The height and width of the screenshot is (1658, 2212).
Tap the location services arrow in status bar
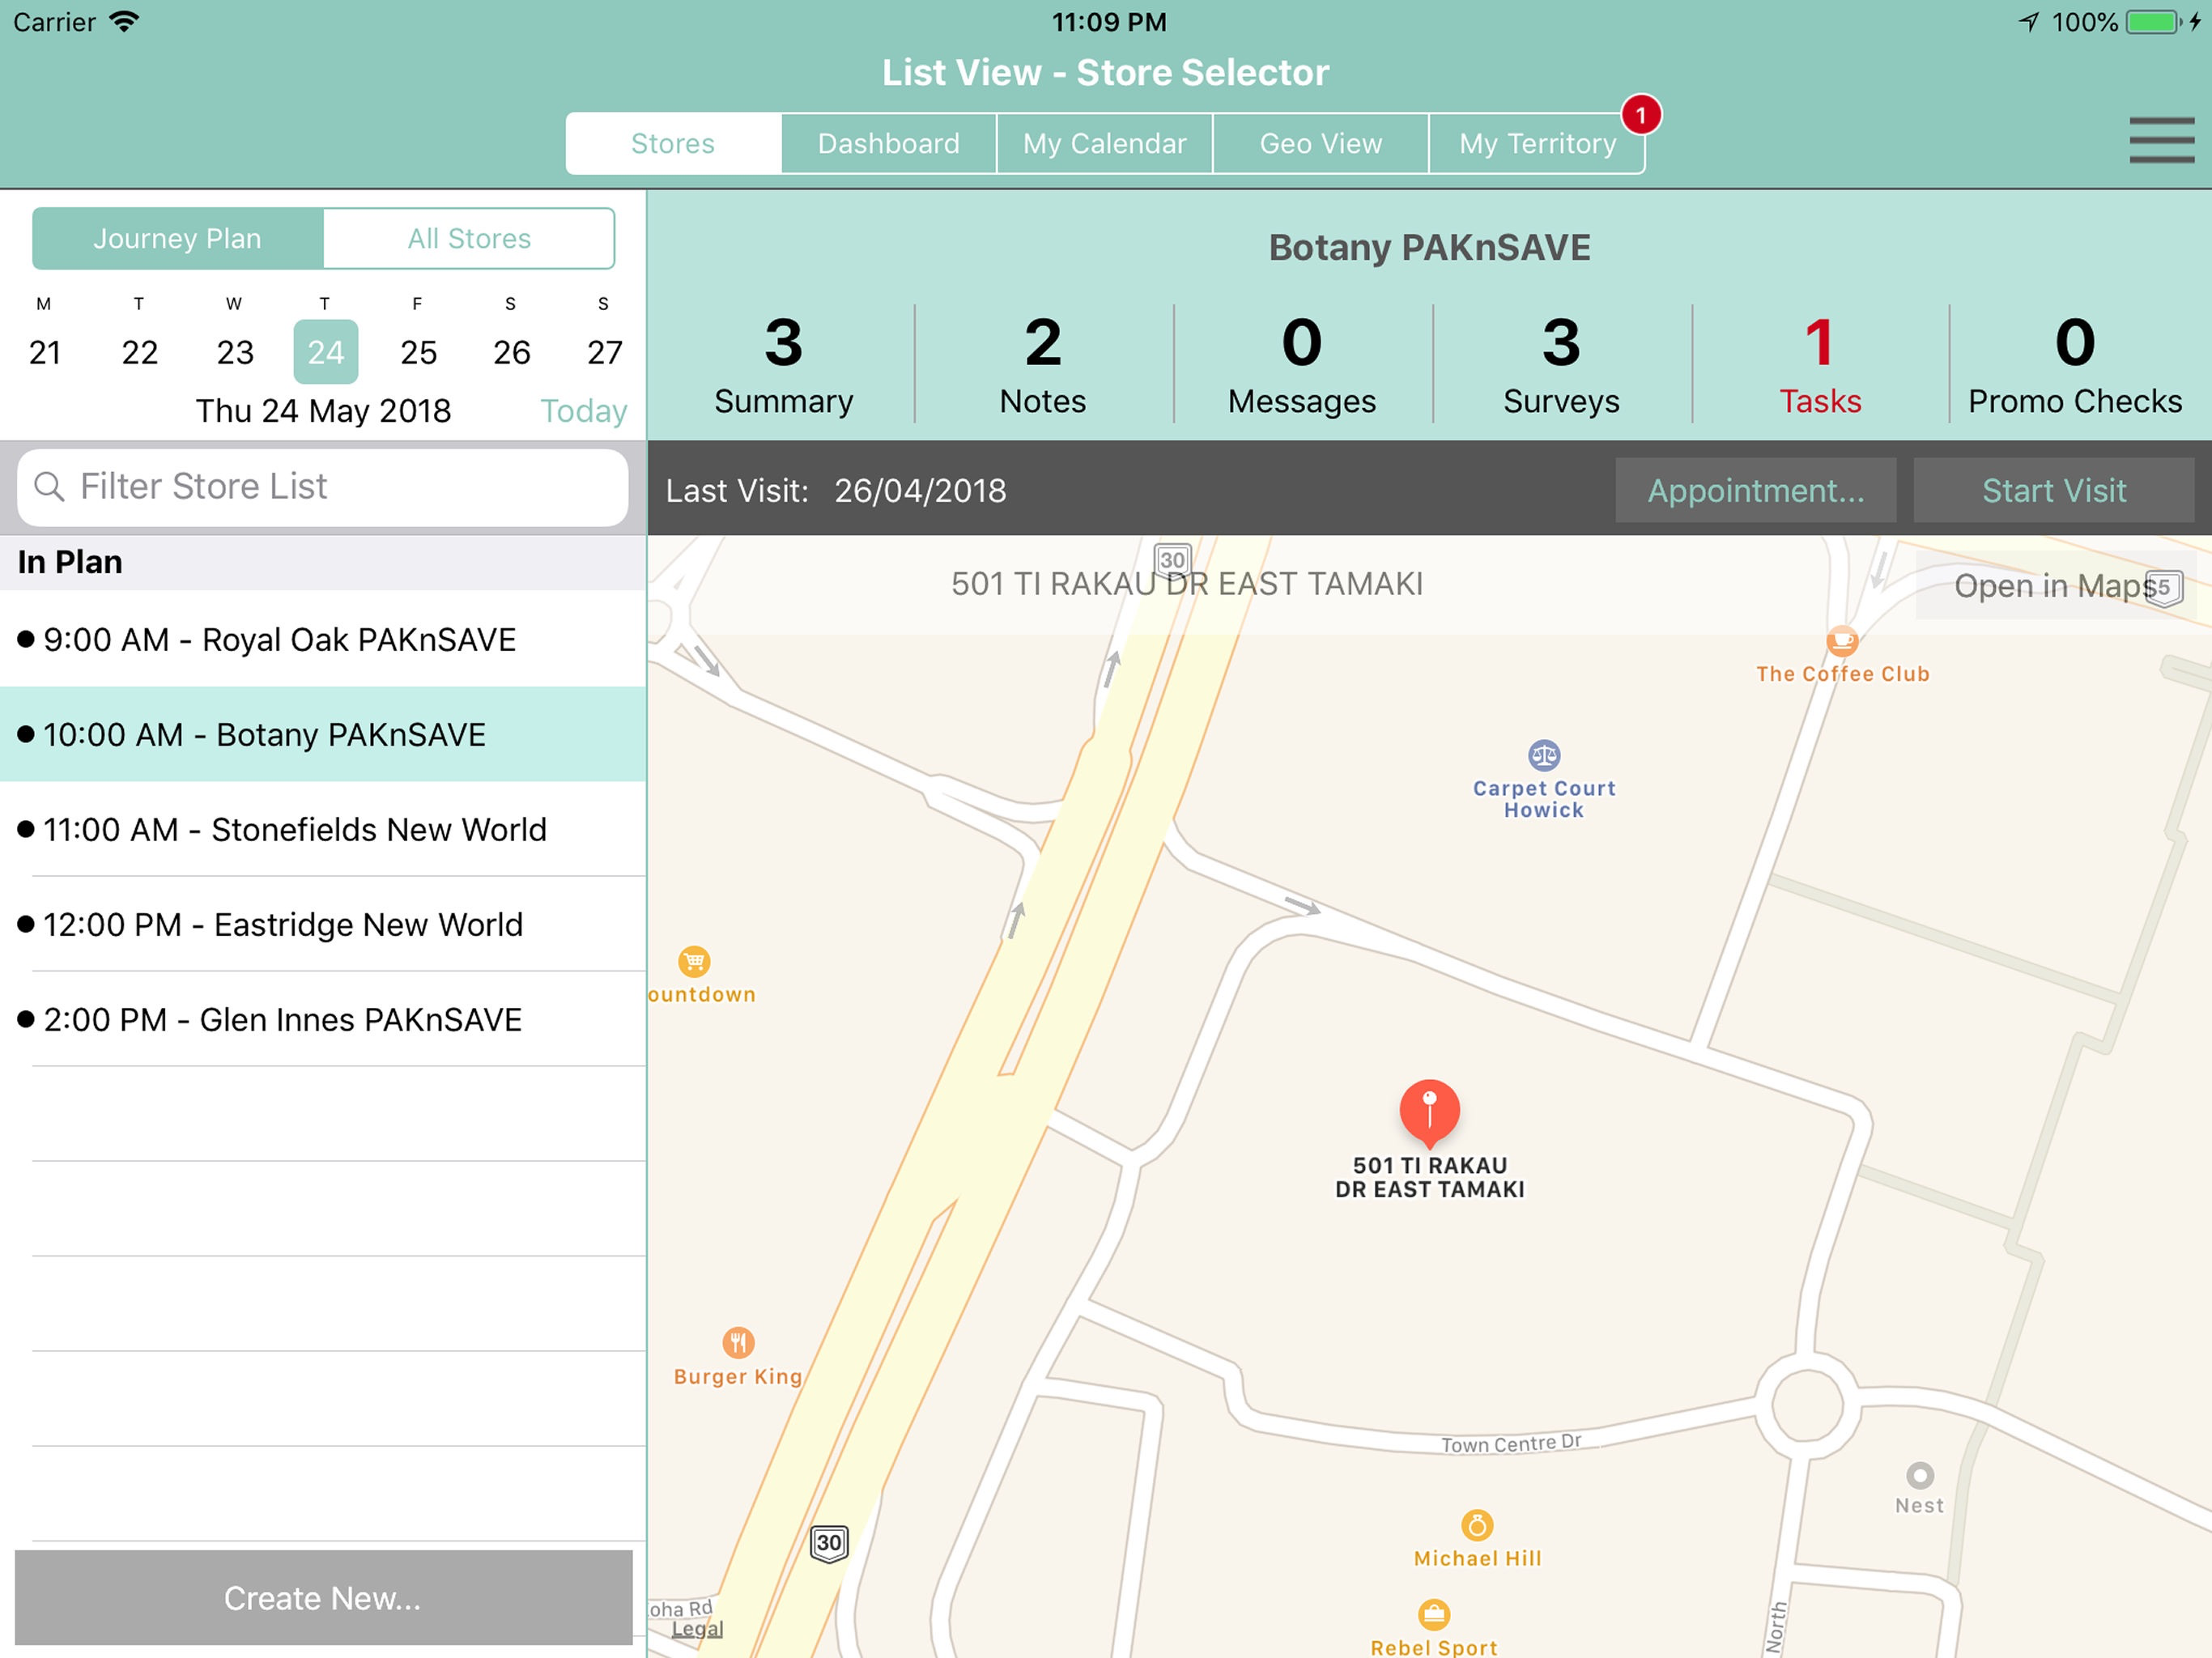point(2029,22)
